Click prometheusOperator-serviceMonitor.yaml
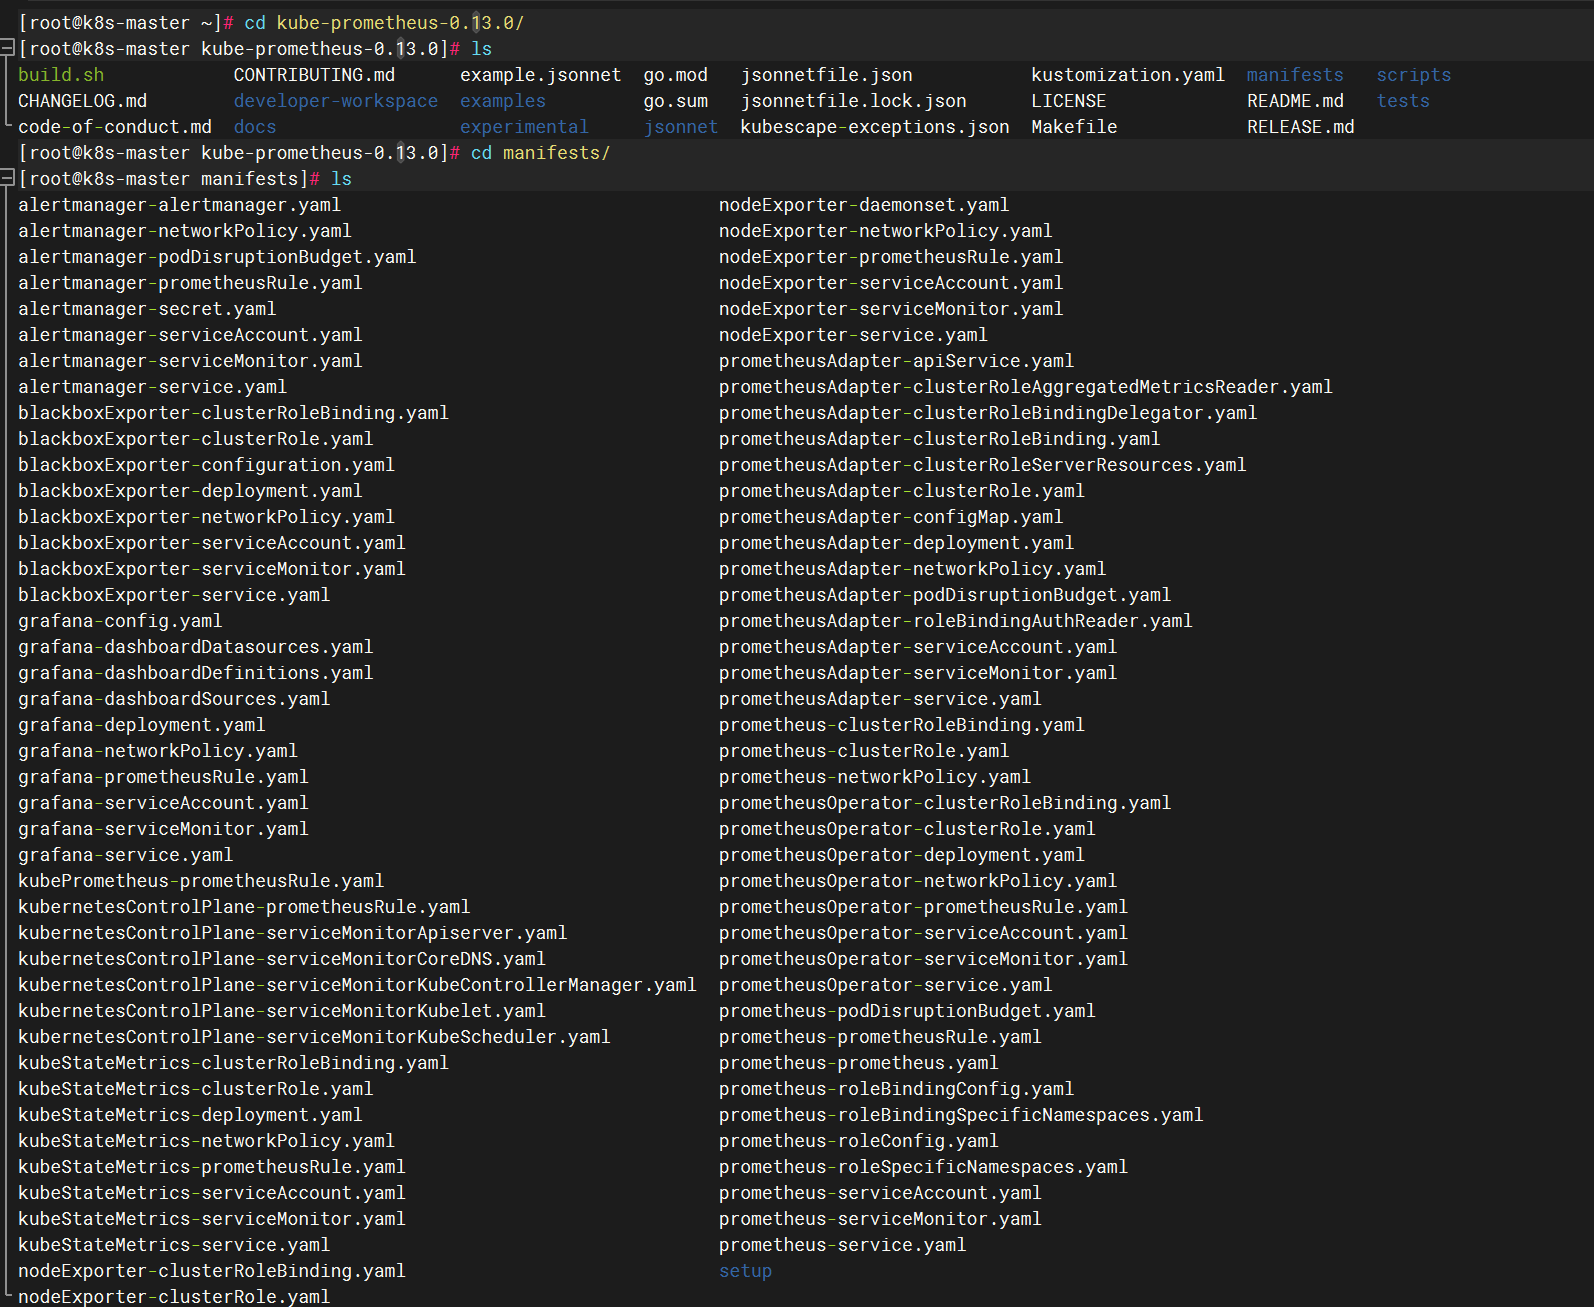 tap(924, 959)
